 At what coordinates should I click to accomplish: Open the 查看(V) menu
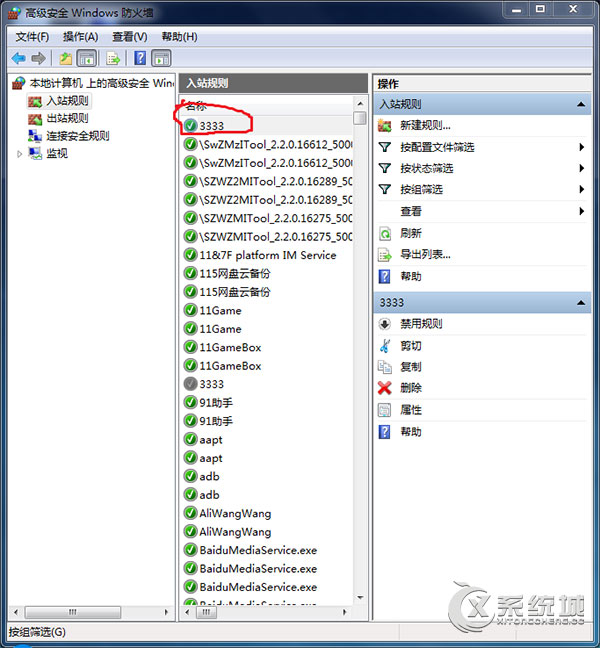pyautogui.click(x=130, y=37)
